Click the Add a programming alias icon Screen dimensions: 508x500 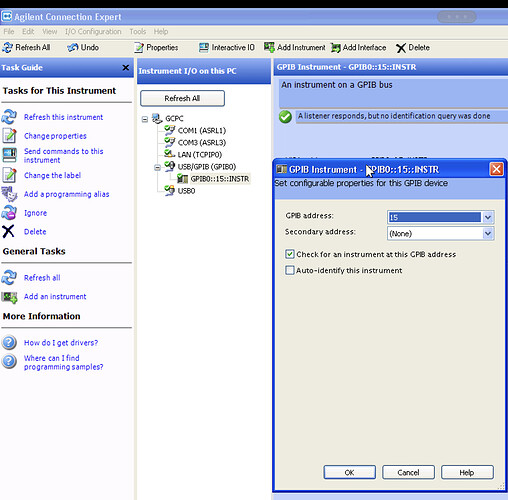click(x=9, y=194)
